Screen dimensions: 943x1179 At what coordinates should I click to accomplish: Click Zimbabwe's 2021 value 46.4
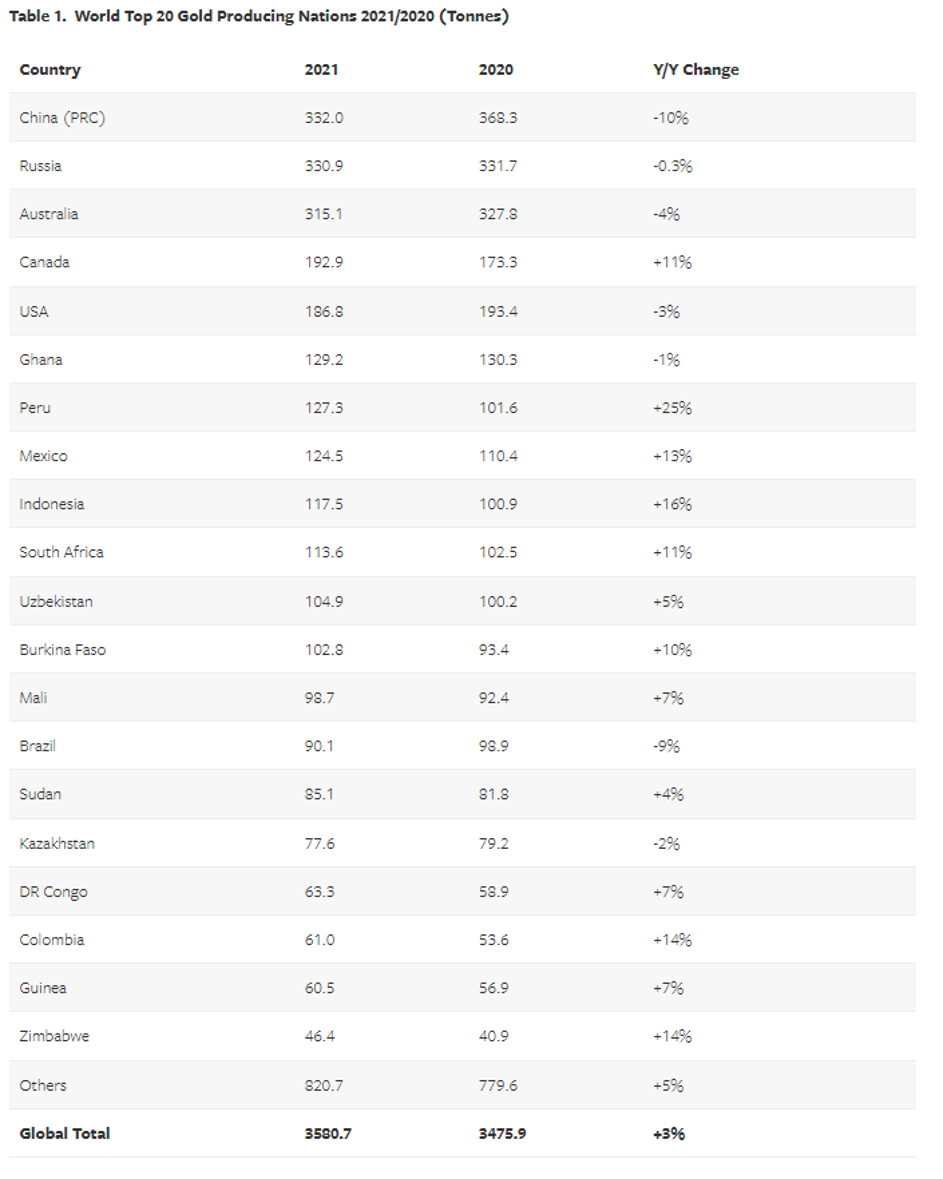pyautogui.click(x=320, y=1036)
